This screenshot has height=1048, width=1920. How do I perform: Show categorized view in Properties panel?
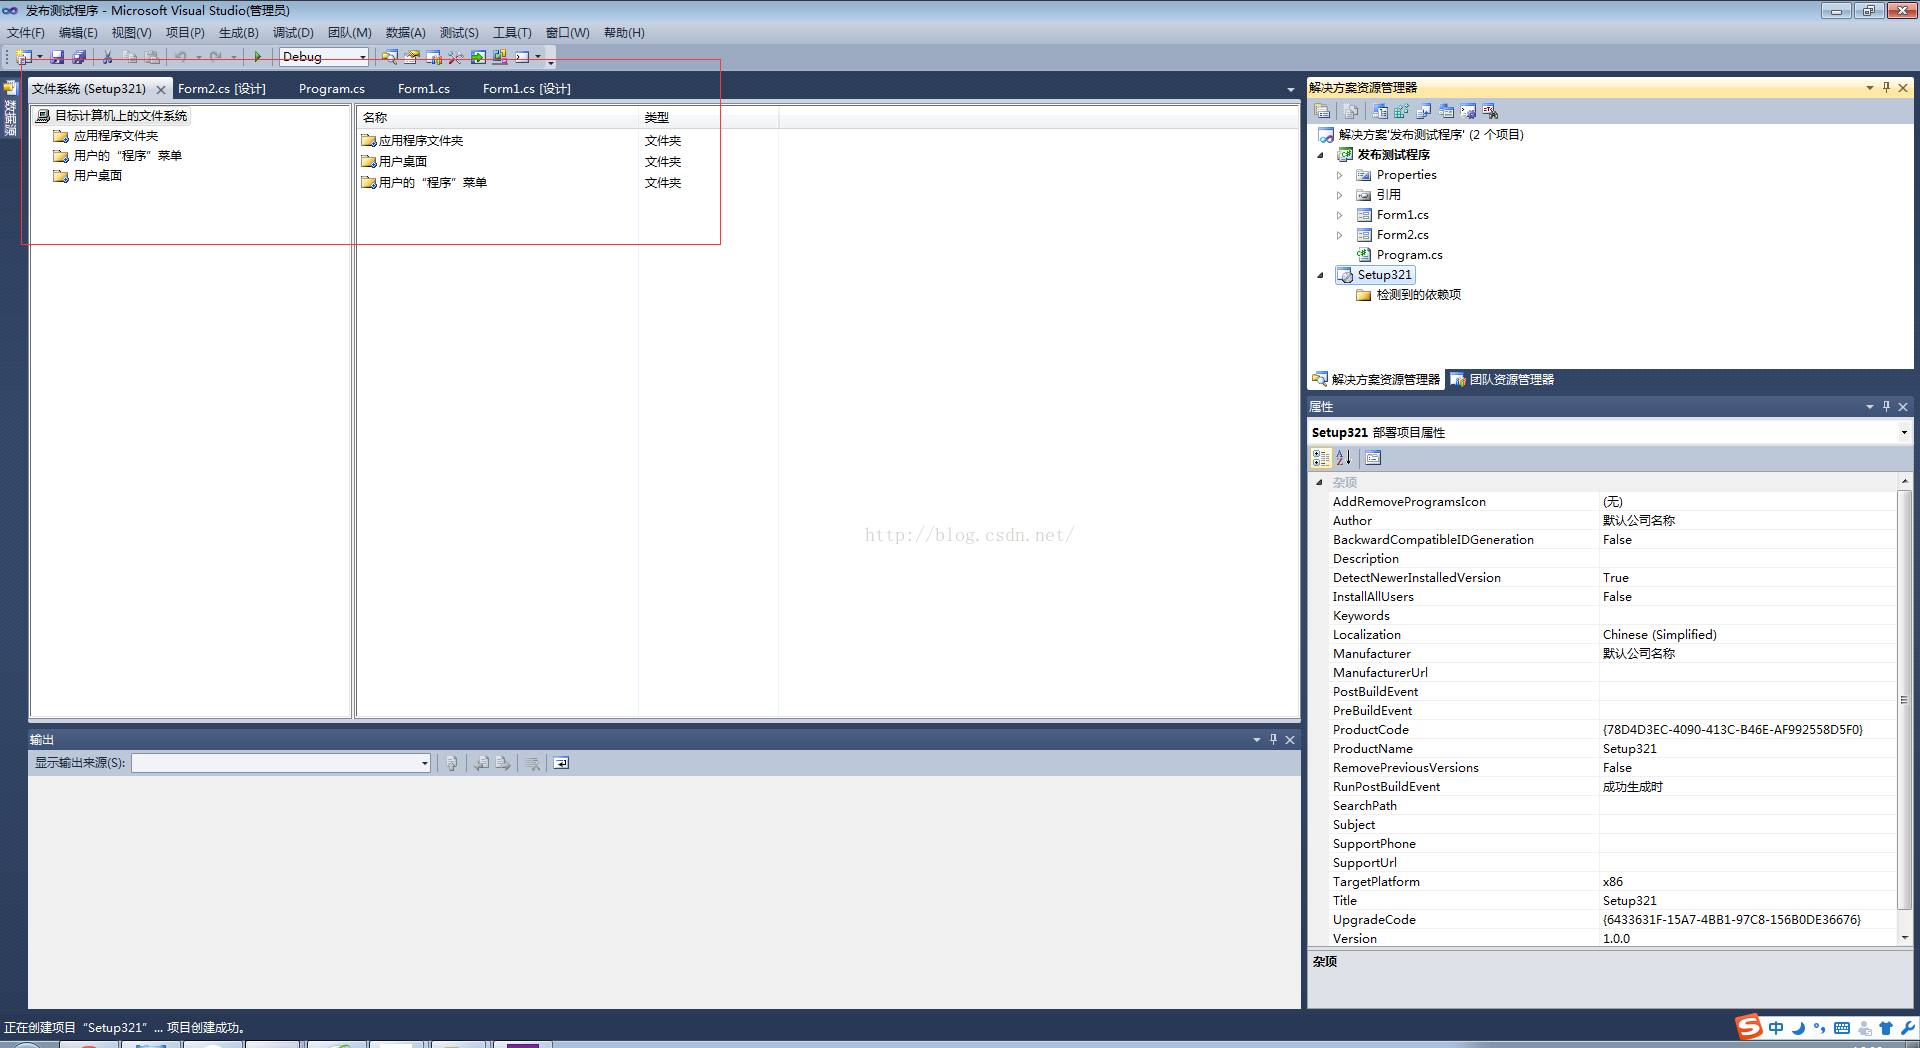coord(1321,458)
